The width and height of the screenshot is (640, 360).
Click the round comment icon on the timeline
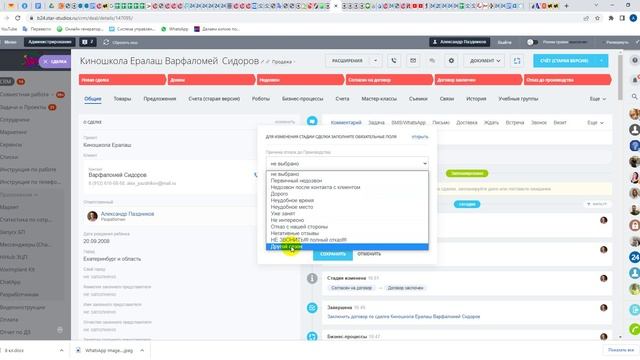click(312, 121)
